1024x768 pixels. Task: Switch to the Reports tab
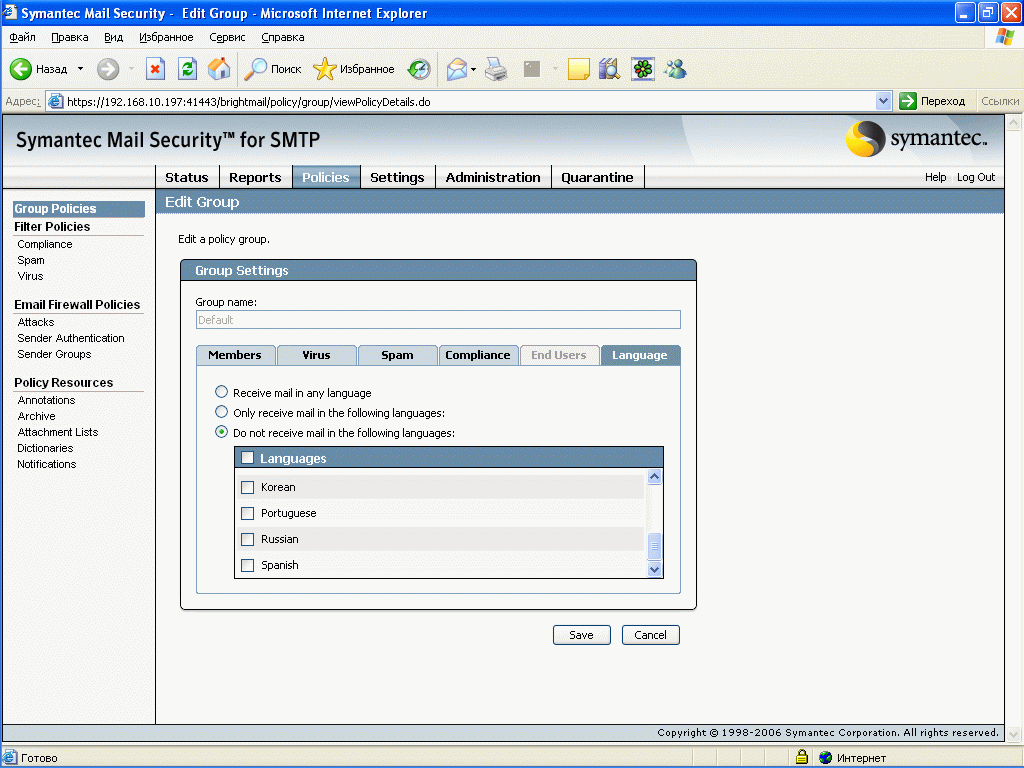(255, 177)
